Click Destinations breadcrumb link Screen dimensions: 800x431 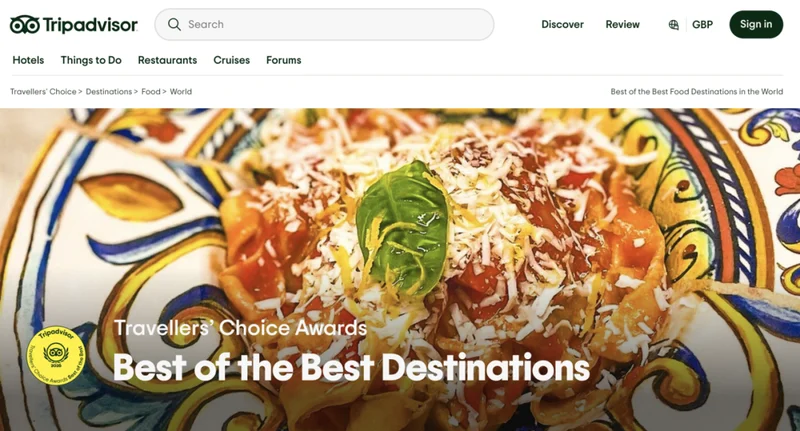click(x=109, y=92)
